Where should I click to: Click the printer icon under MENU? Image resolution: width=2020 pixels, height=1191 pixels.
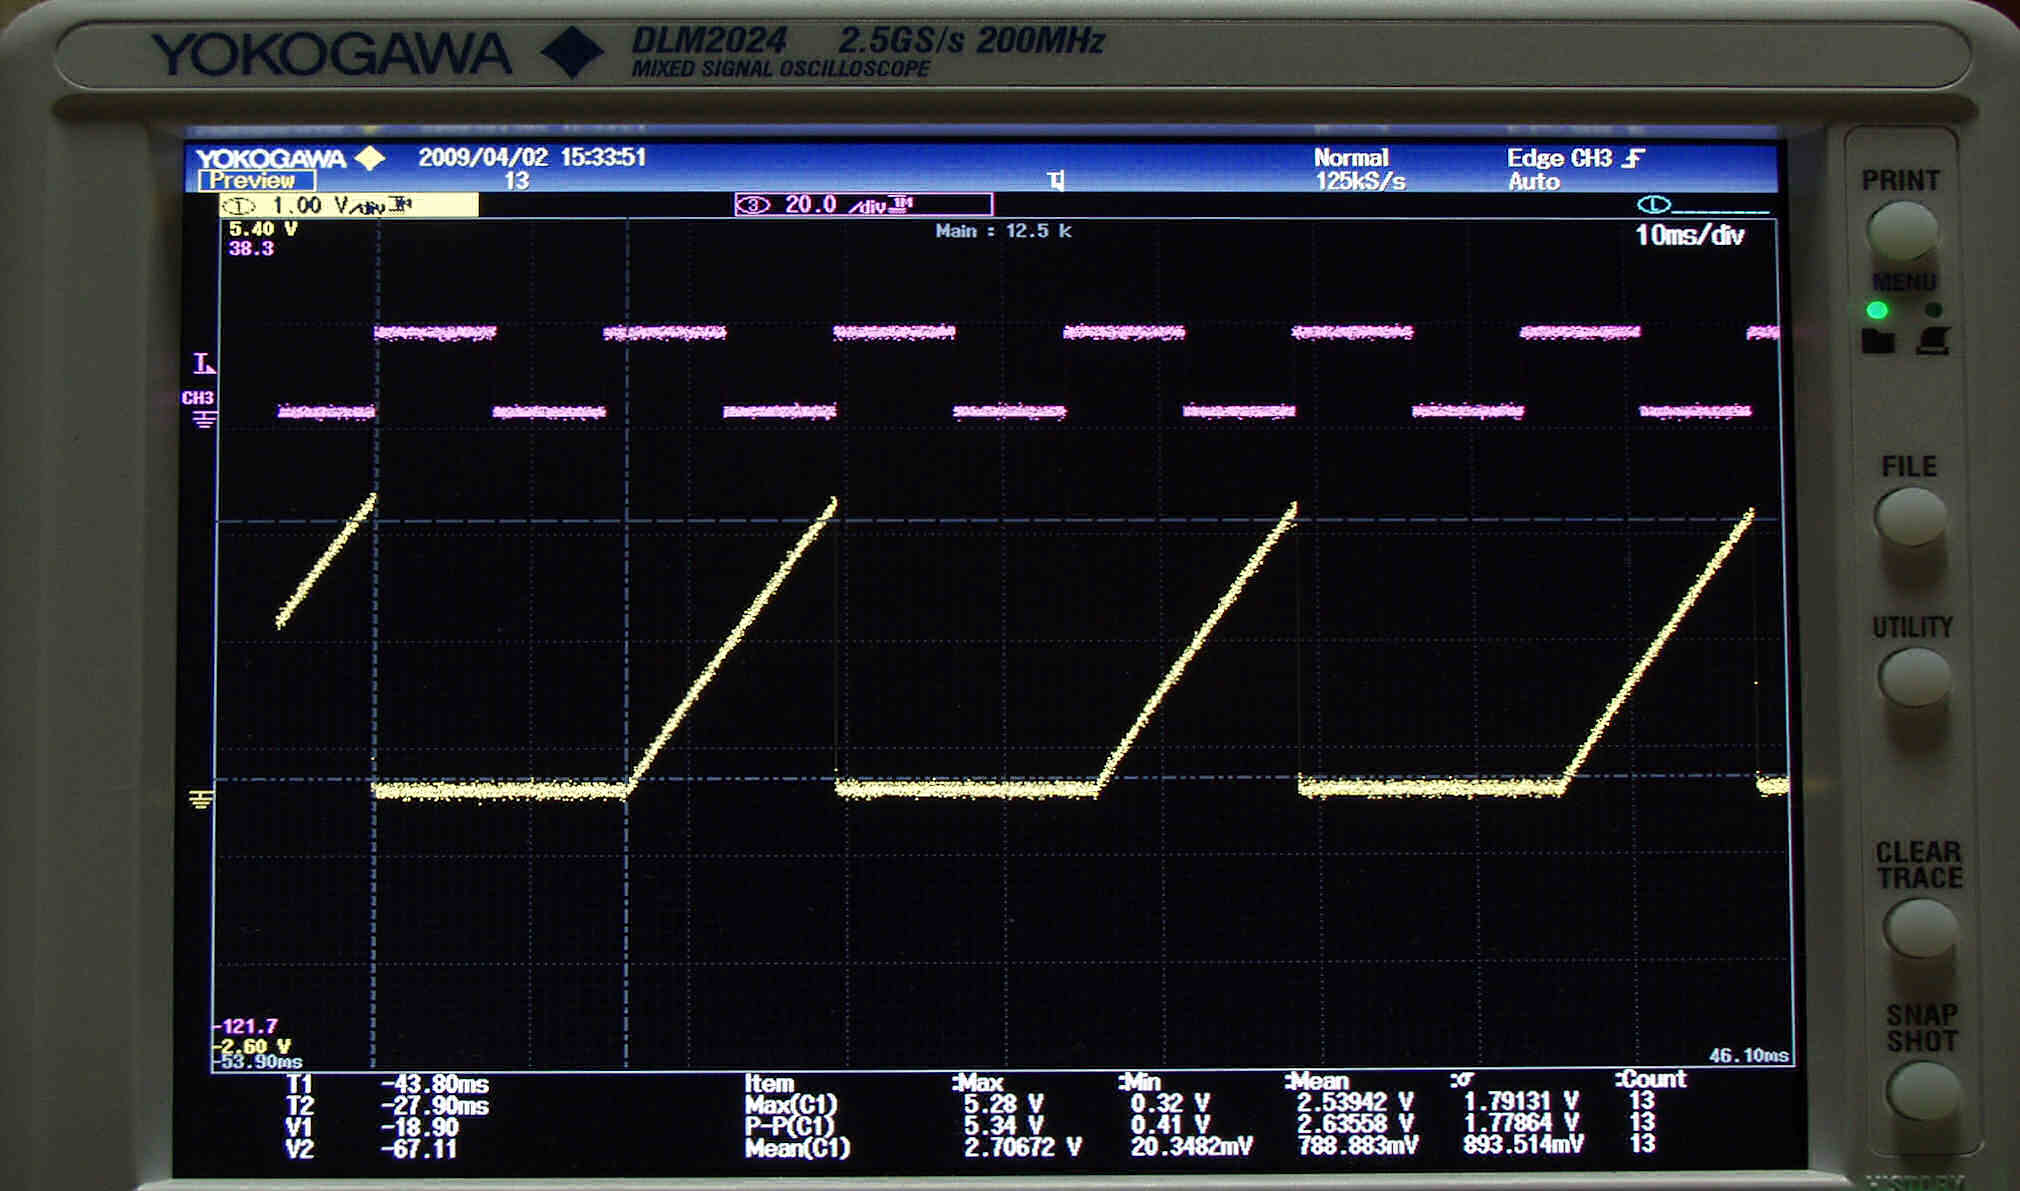[x=1933, y=341]
